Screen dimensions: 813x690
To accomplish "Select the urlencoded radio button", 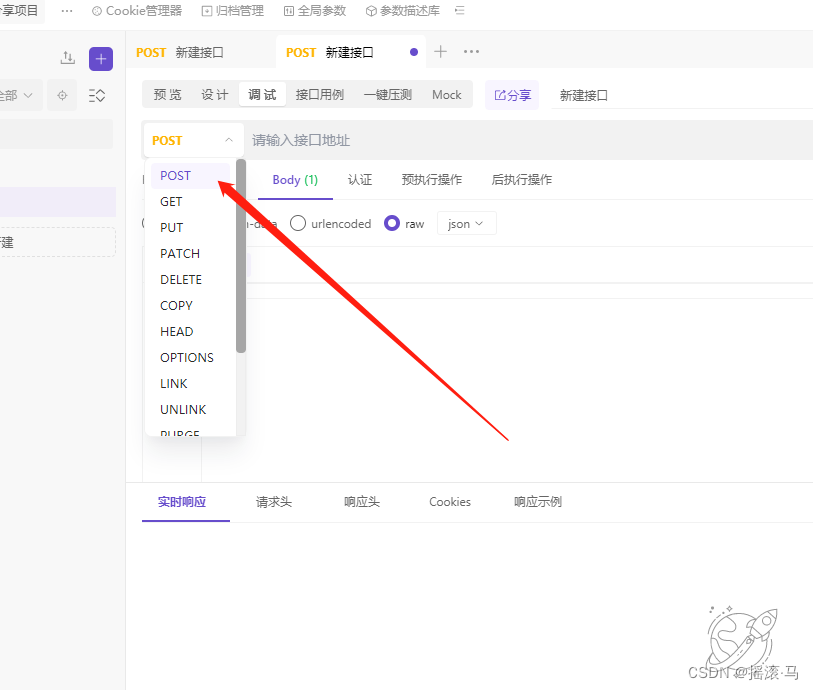I will coord(297,223).
